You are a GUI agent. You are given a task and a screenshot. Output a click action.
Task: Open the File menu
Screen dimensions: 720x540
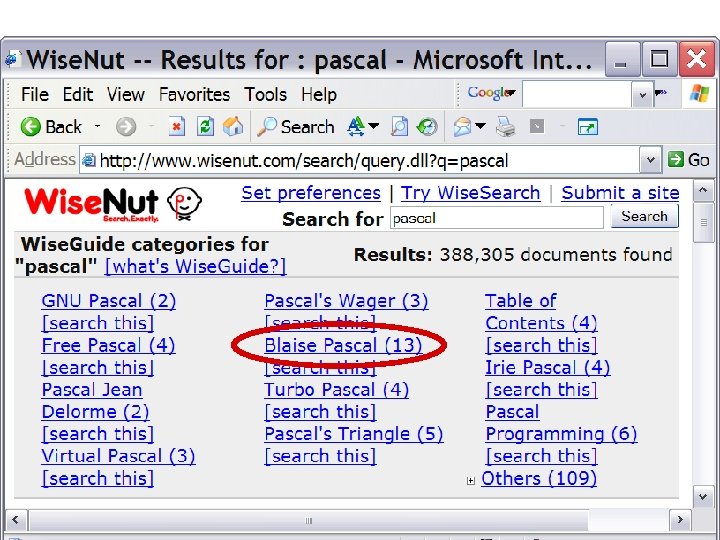coord(34,95)
